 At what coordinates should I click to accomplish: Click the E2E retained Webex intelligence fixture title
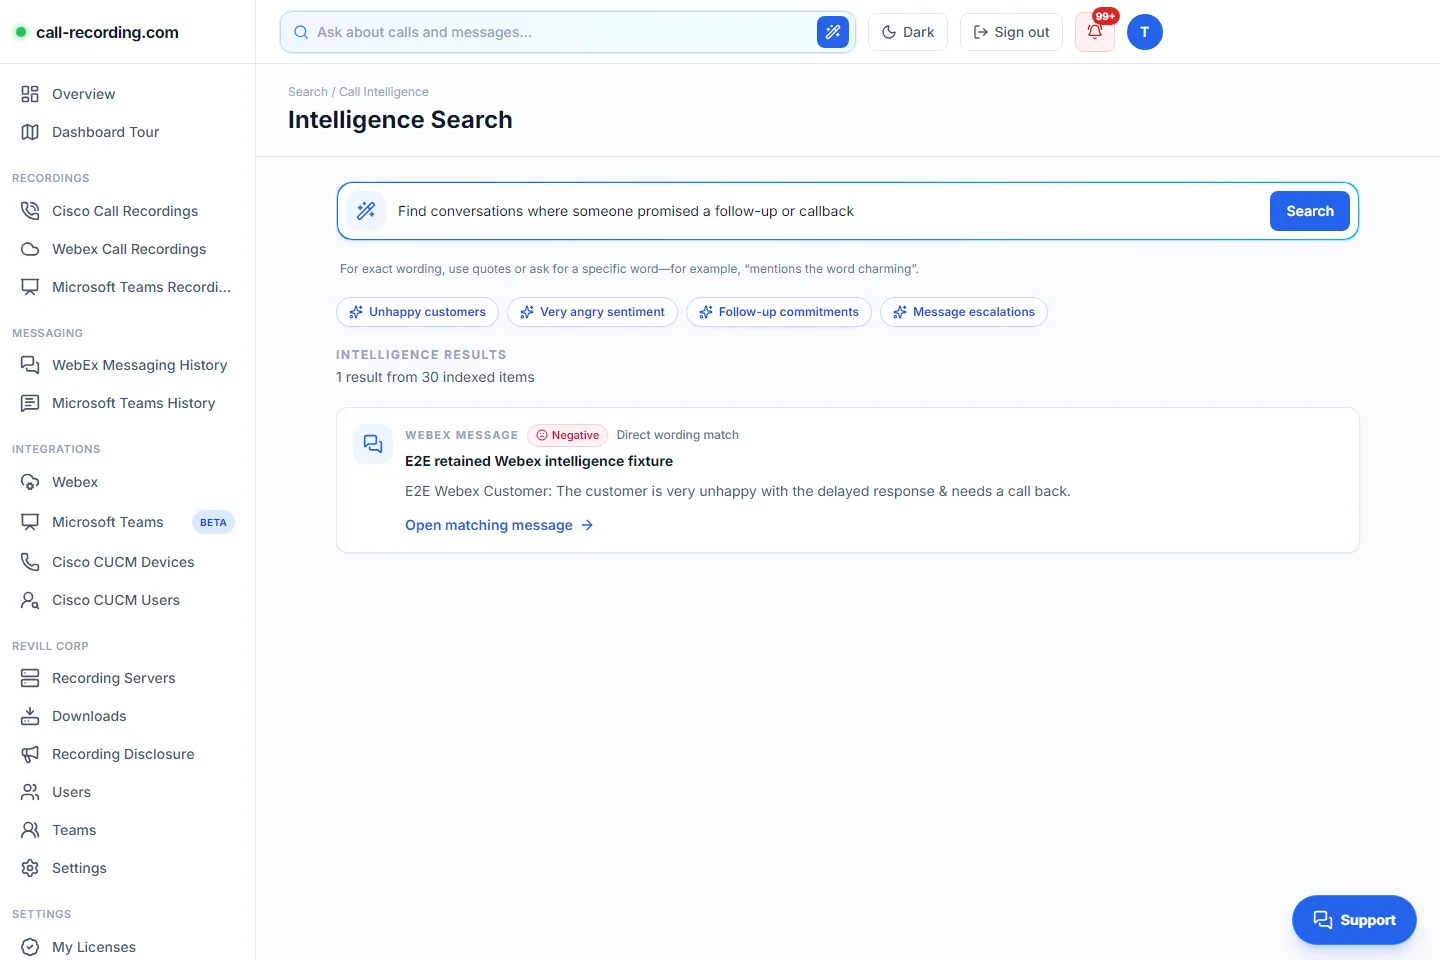click(x=539, y=461)
